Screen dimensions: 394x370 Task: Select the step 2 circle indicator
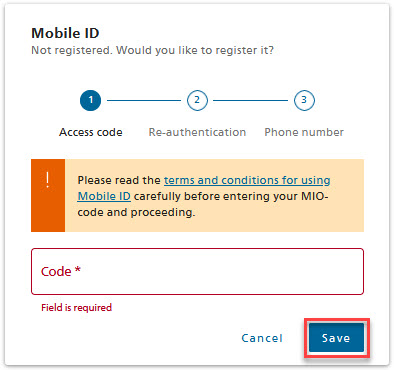pos(197,100)
